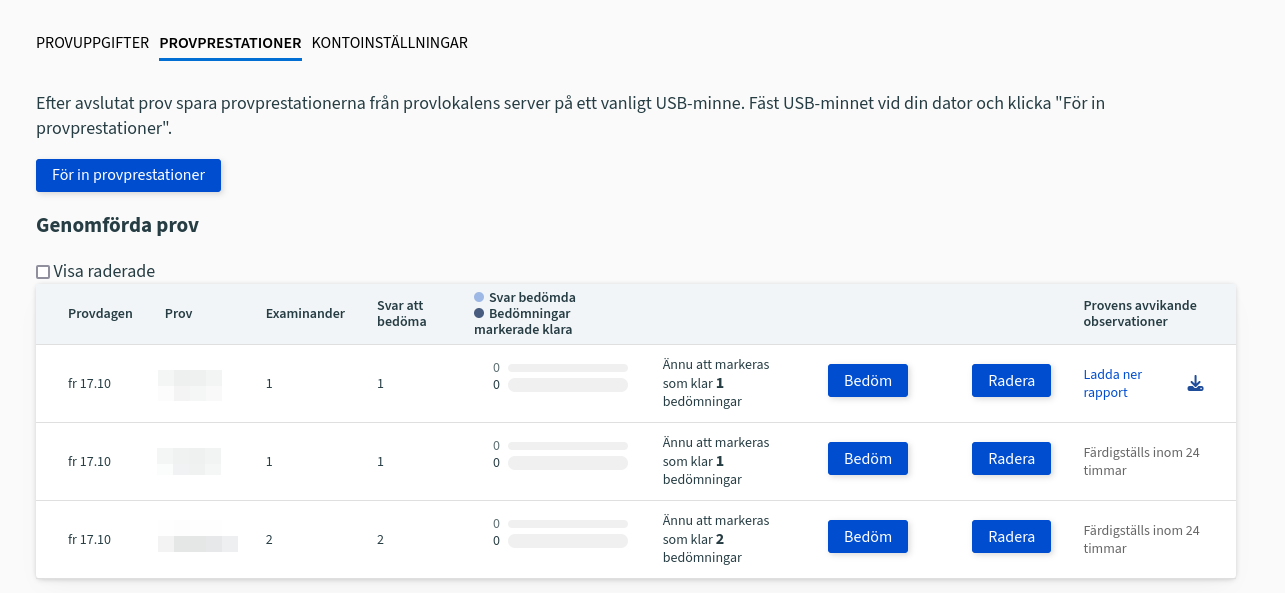Click Radera for the two-examinee exam
1285x593 pixels.
pos(1011,537)
